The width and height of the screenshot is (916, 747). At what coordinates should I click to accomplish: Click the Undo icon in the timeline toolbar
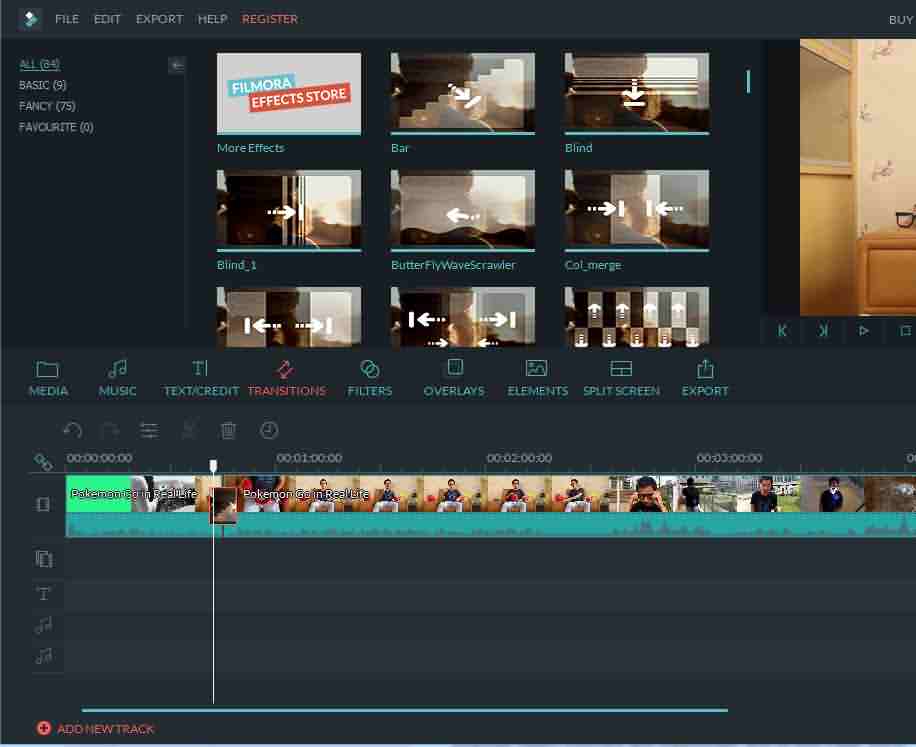(72, 430)
